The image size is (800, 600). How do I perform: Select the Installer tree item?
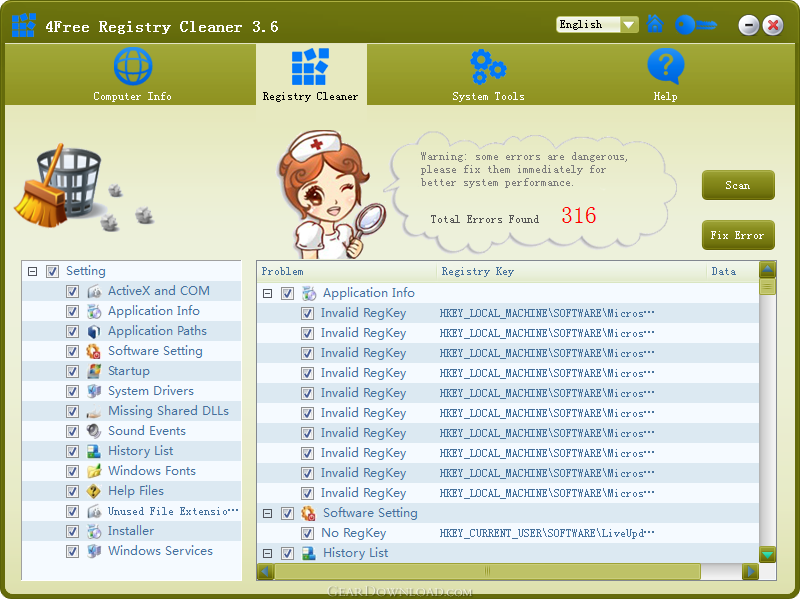131,531
